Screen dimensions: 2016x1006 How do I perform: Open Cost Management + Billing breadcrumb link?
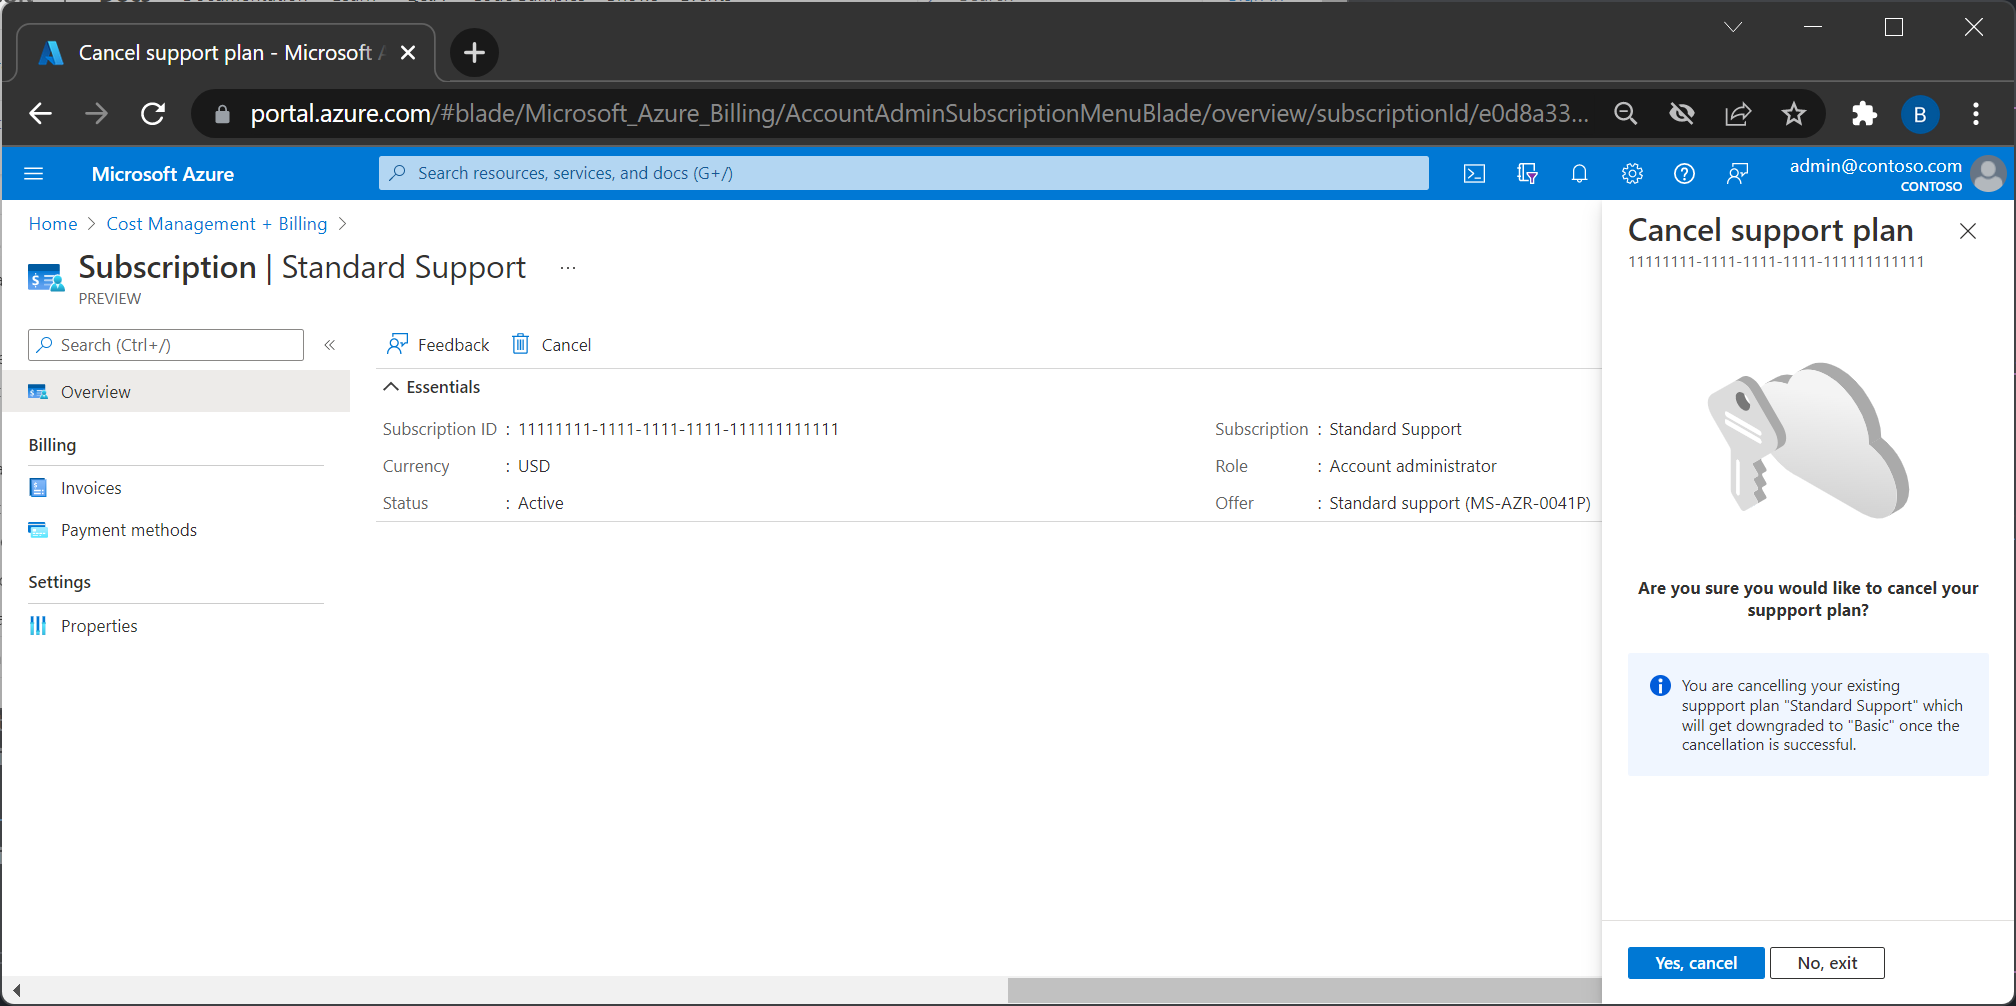point(217,224)
